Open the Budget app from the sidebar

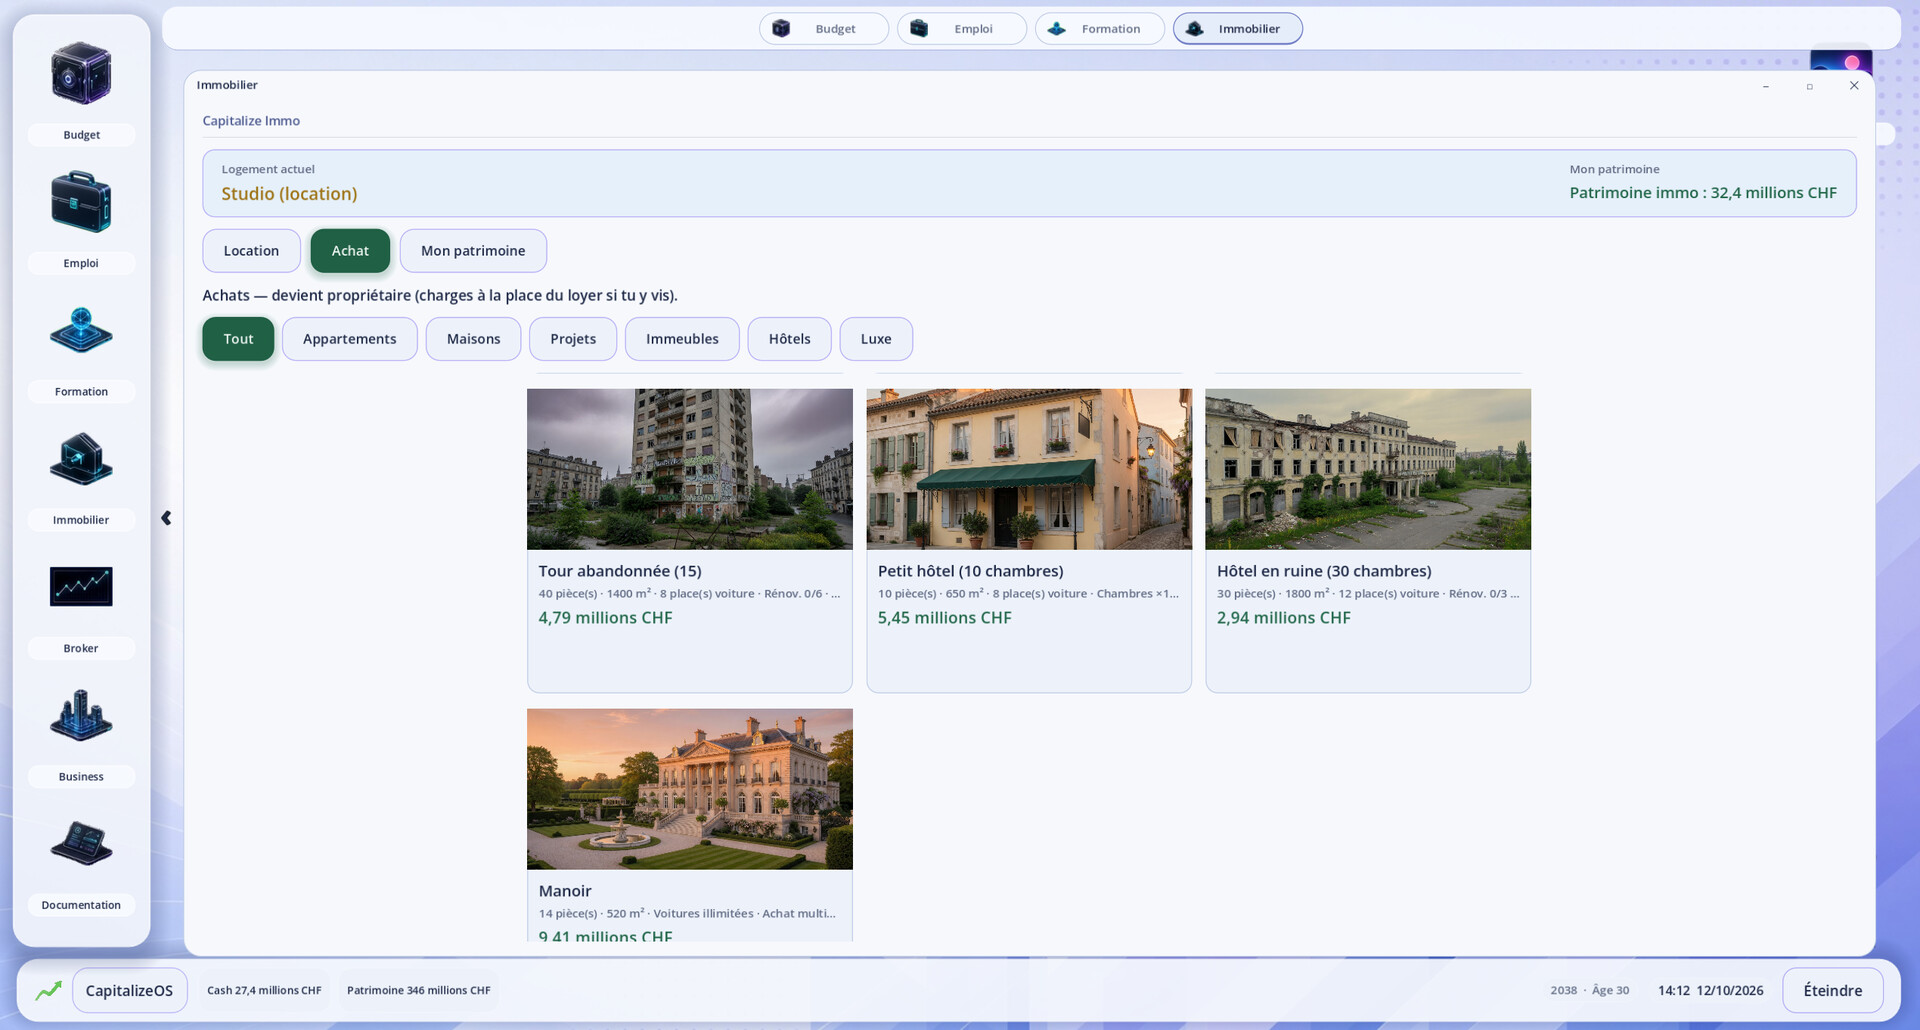click(x=81, y=74)
